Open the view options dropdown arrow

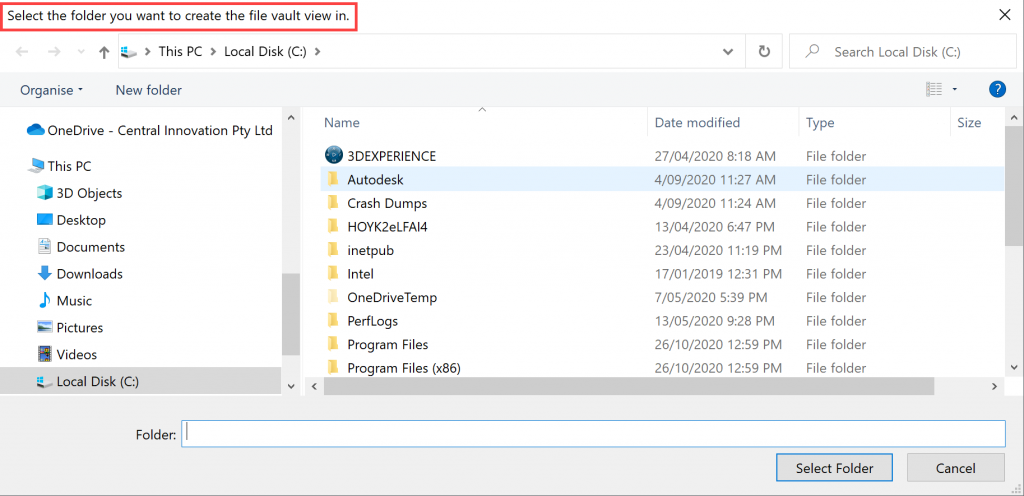pos(955,90)
